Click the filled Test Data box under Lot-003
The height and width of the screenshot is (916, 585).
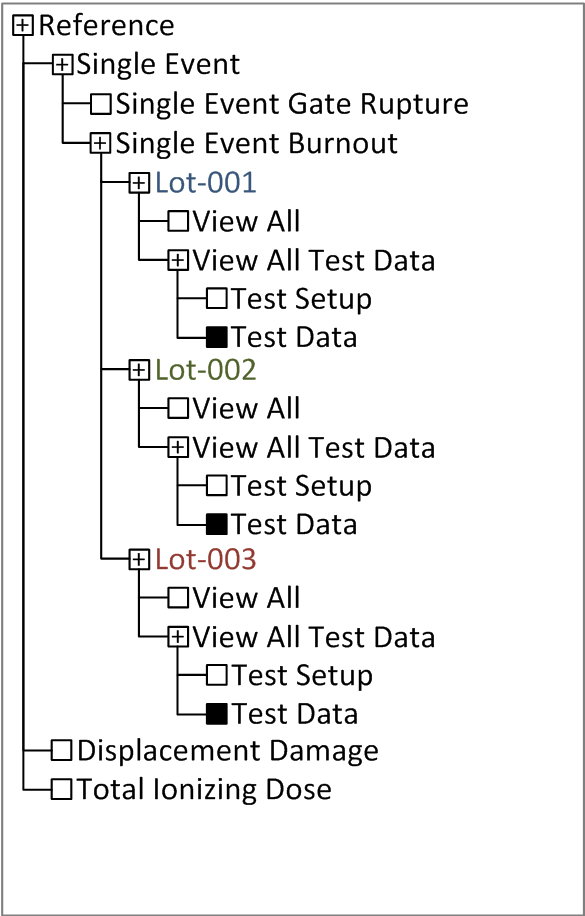[x=217, y=714]
